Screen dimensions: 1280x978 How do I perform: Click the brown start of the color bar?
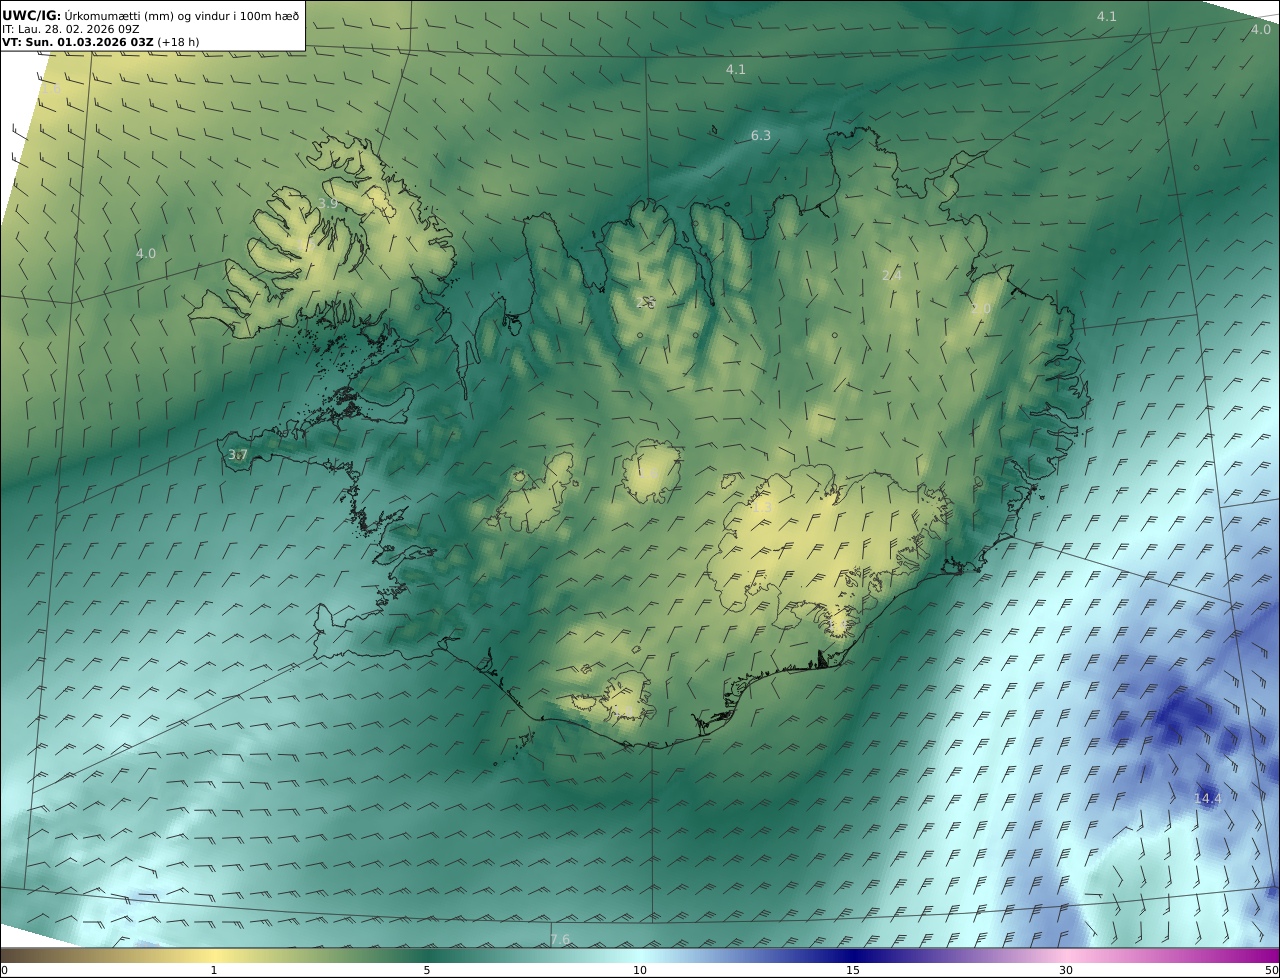pyautogui.click(x=20, y=955)
